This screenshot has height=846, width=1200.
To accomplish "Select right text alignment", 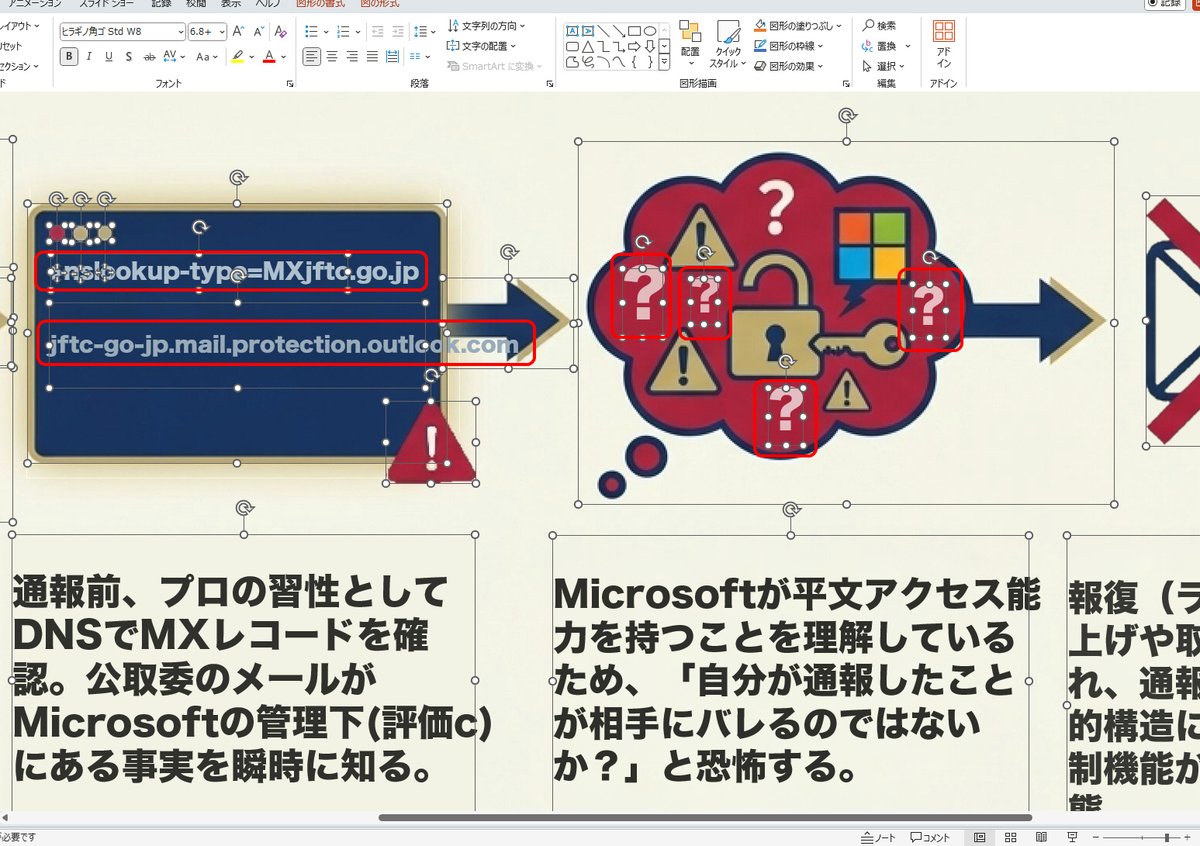I will pos(352,56).
